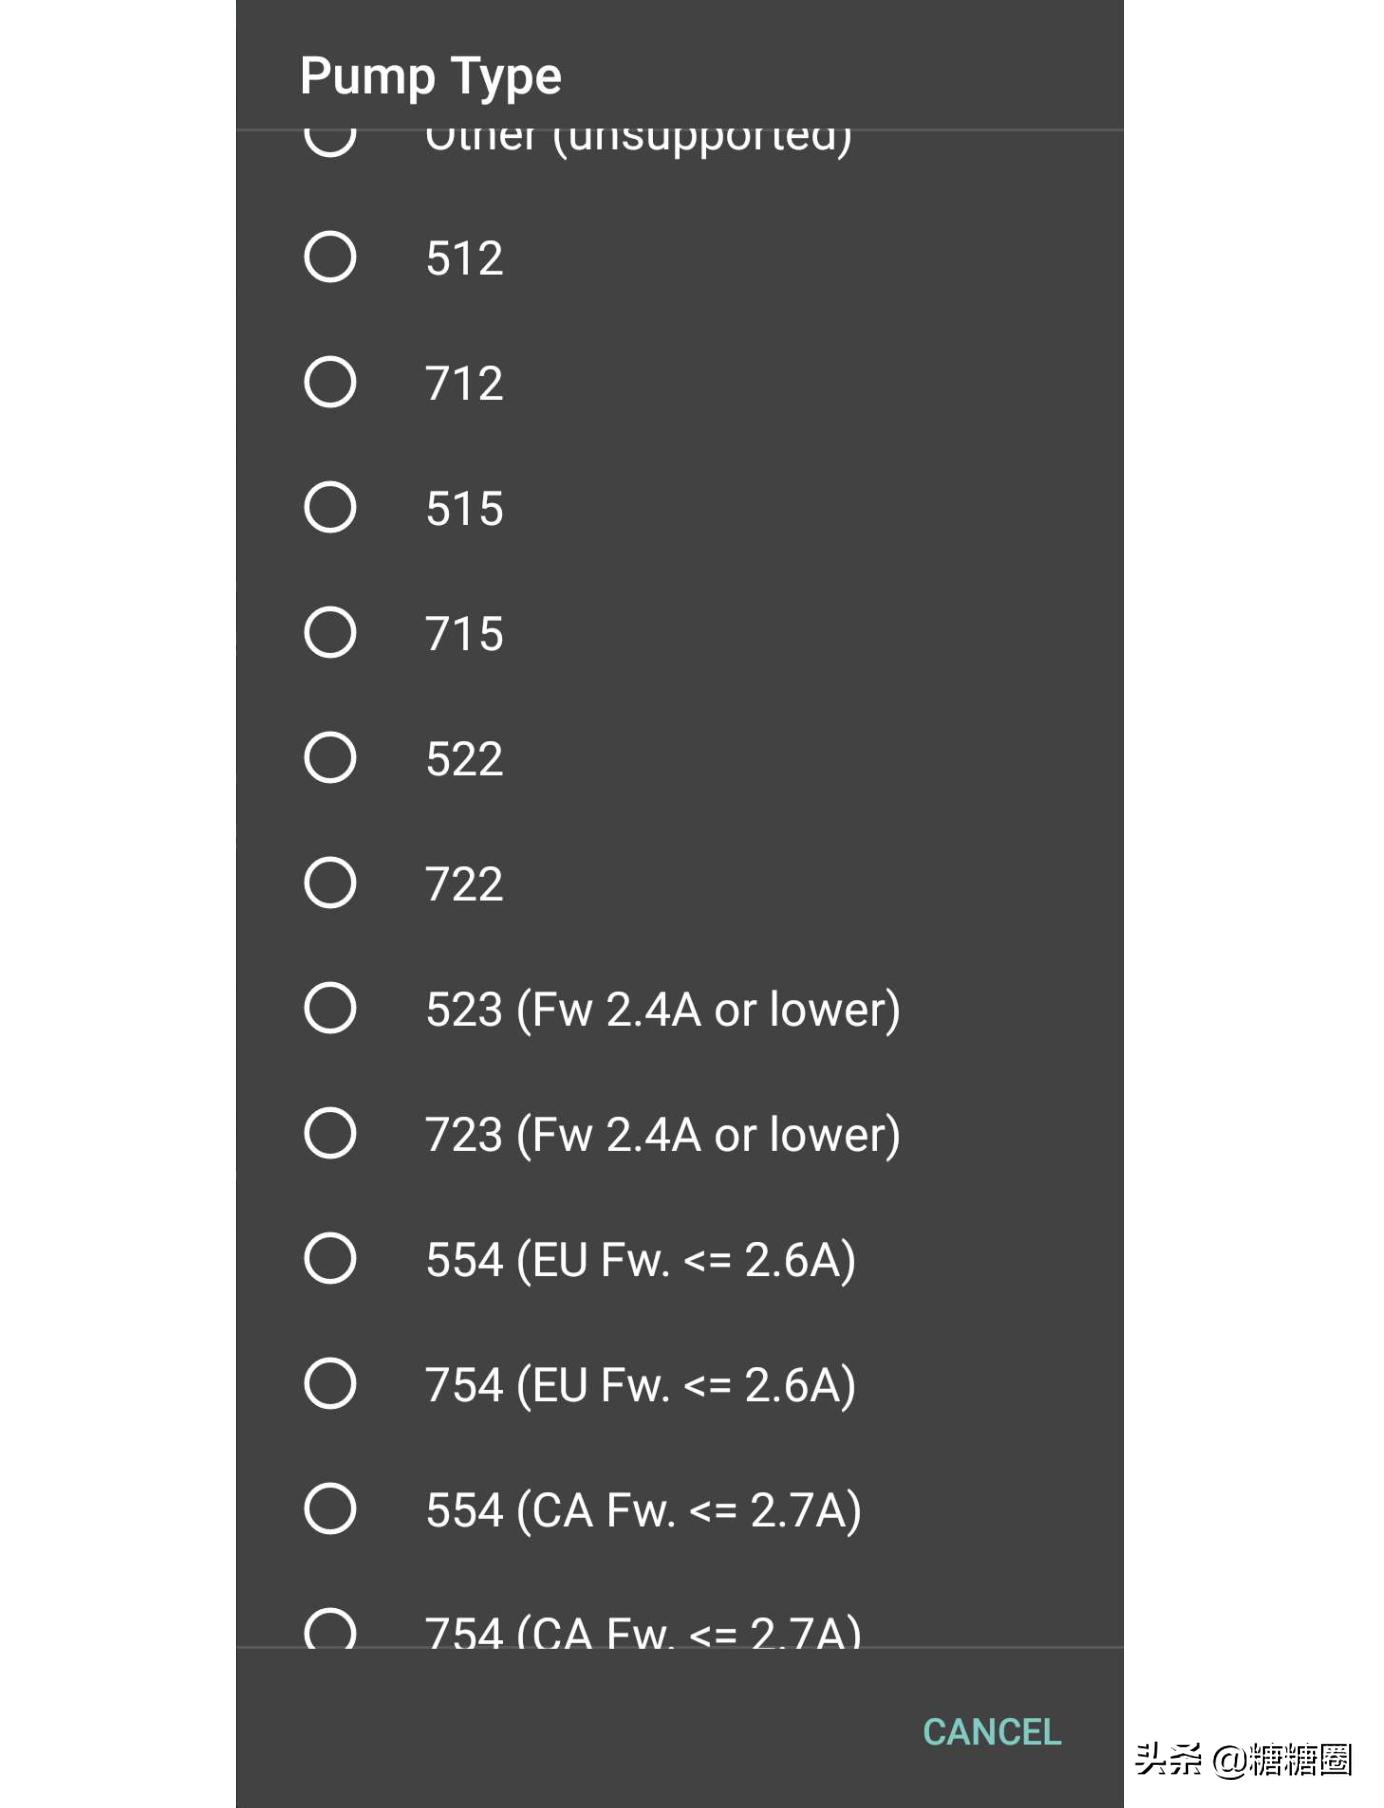
Task: Tap the 715 list entry text
Action: (464, 634)
